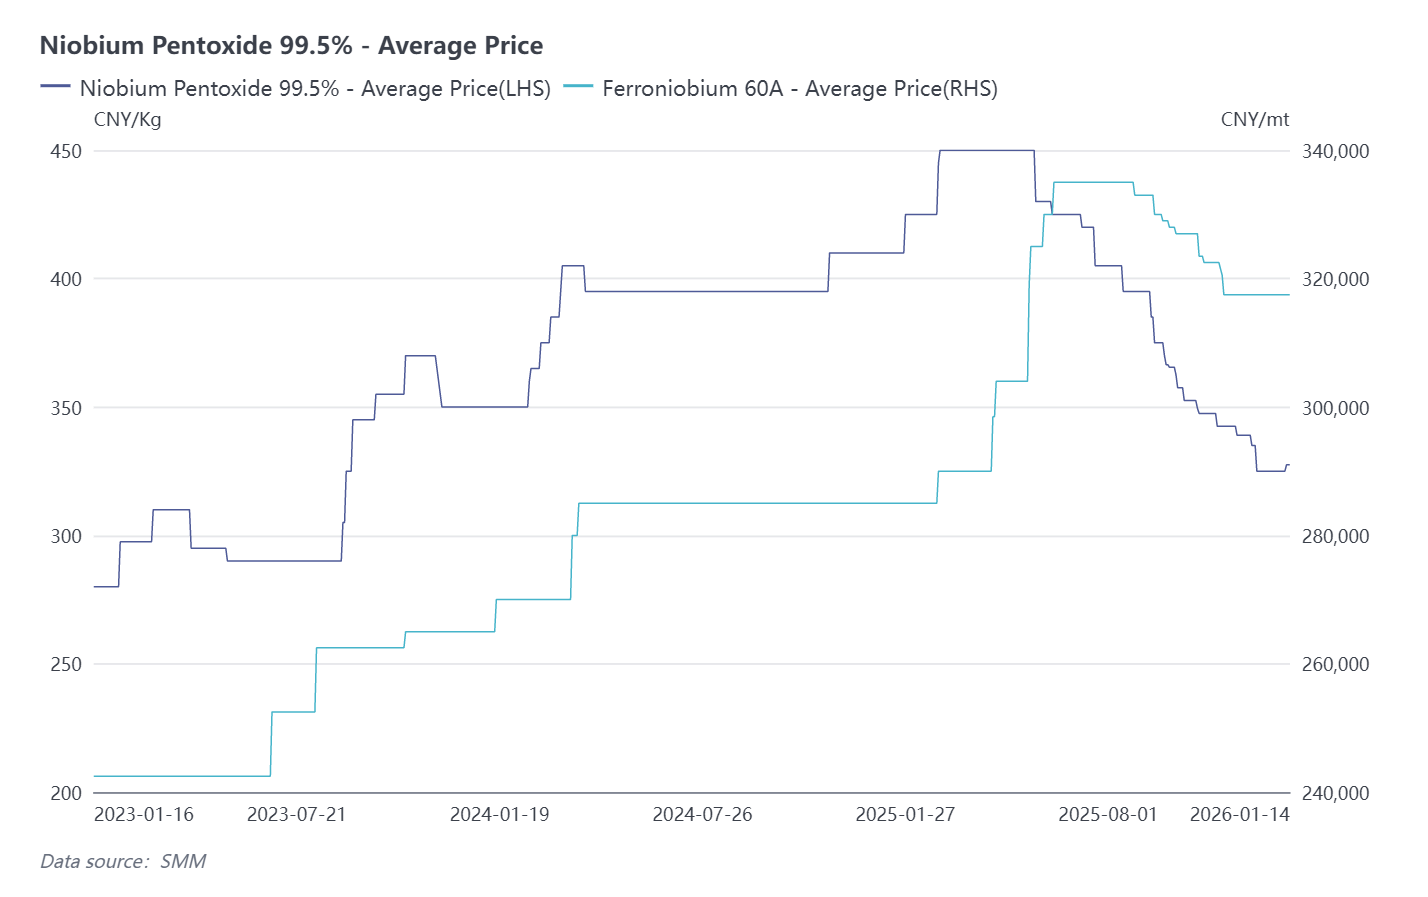Click the 340,000 right axis tick label
Image resolution: width=1428 pixels, height=897 pixels.
pyautogui.click(x=1335, y=151)
